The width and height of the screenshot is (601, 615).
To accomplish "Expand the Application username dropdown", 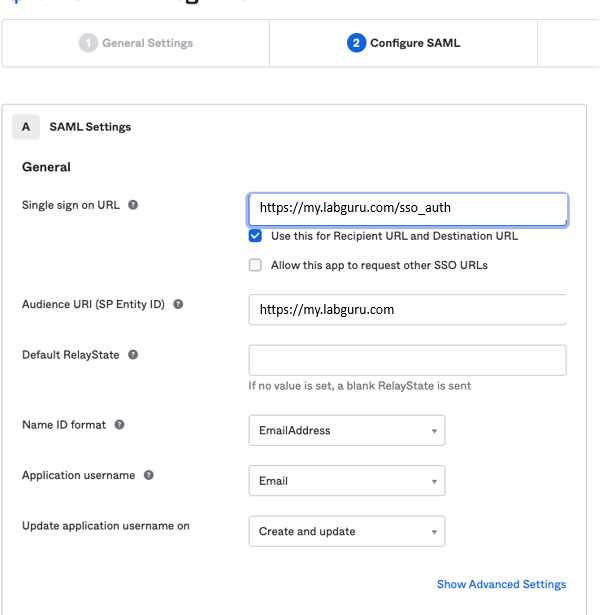I will click(346, 481).
